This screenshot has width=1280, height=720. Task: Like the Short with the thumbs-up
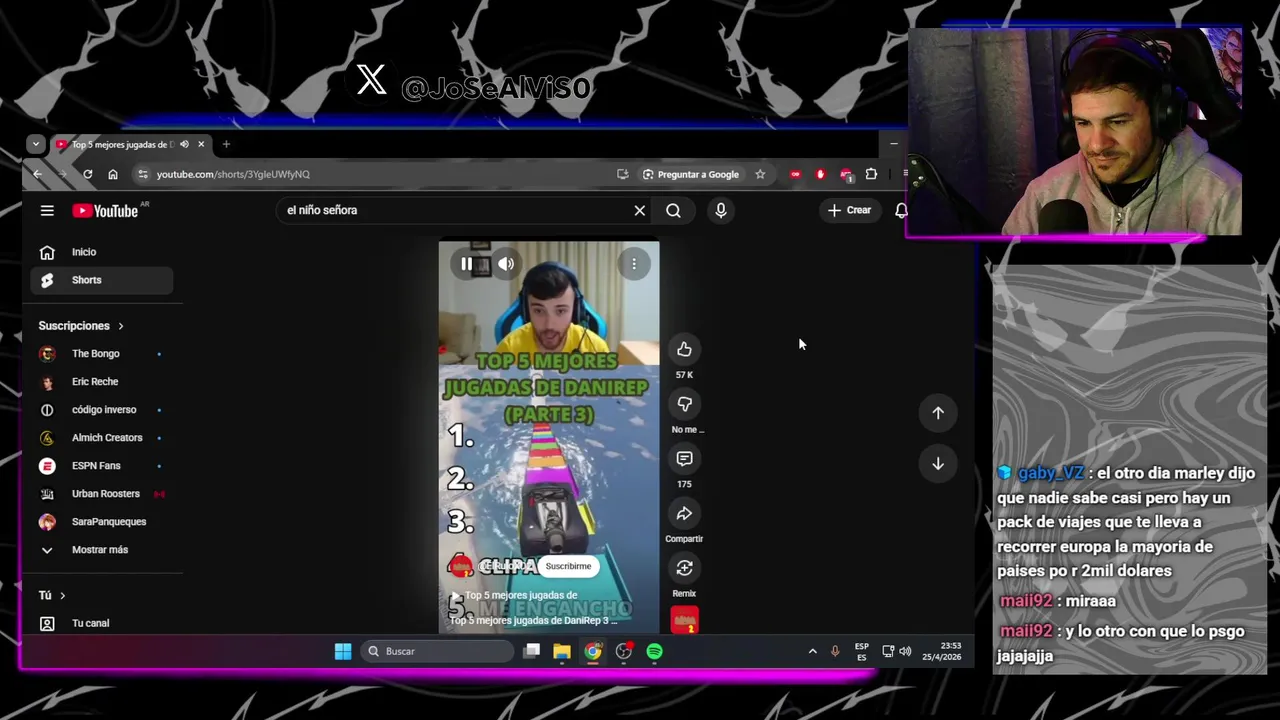pos(684,349)
